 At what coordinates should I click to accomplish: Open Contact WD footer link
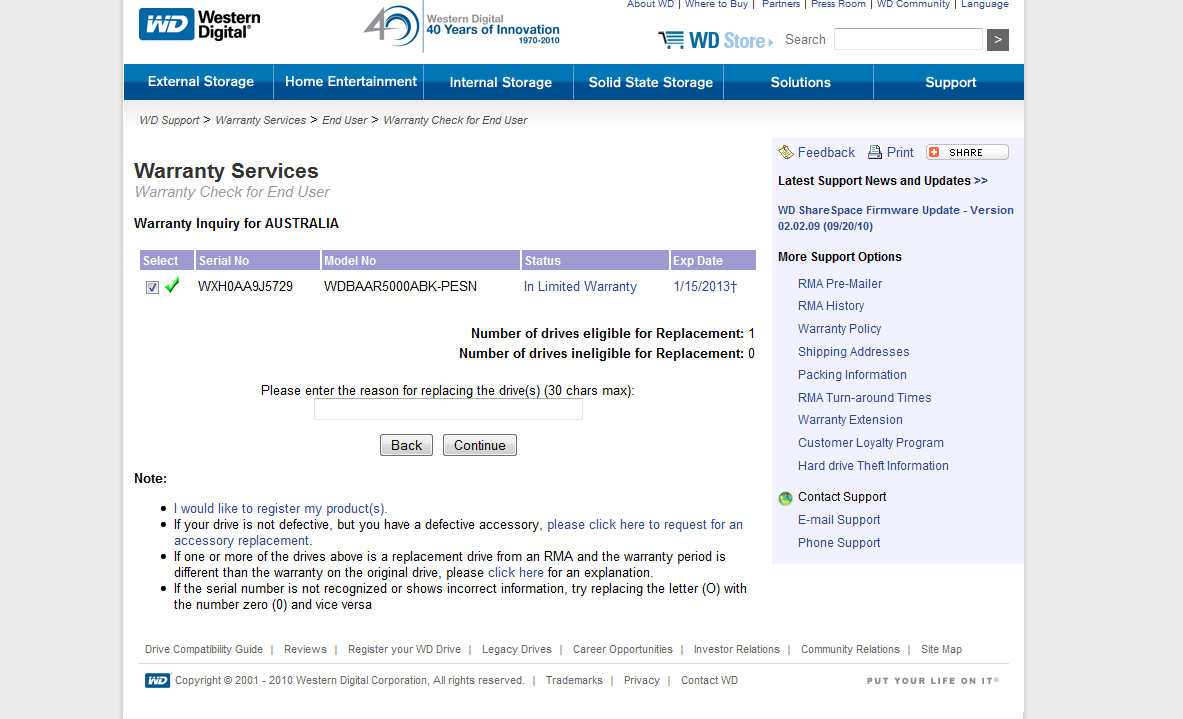click(x=709, y=681)
